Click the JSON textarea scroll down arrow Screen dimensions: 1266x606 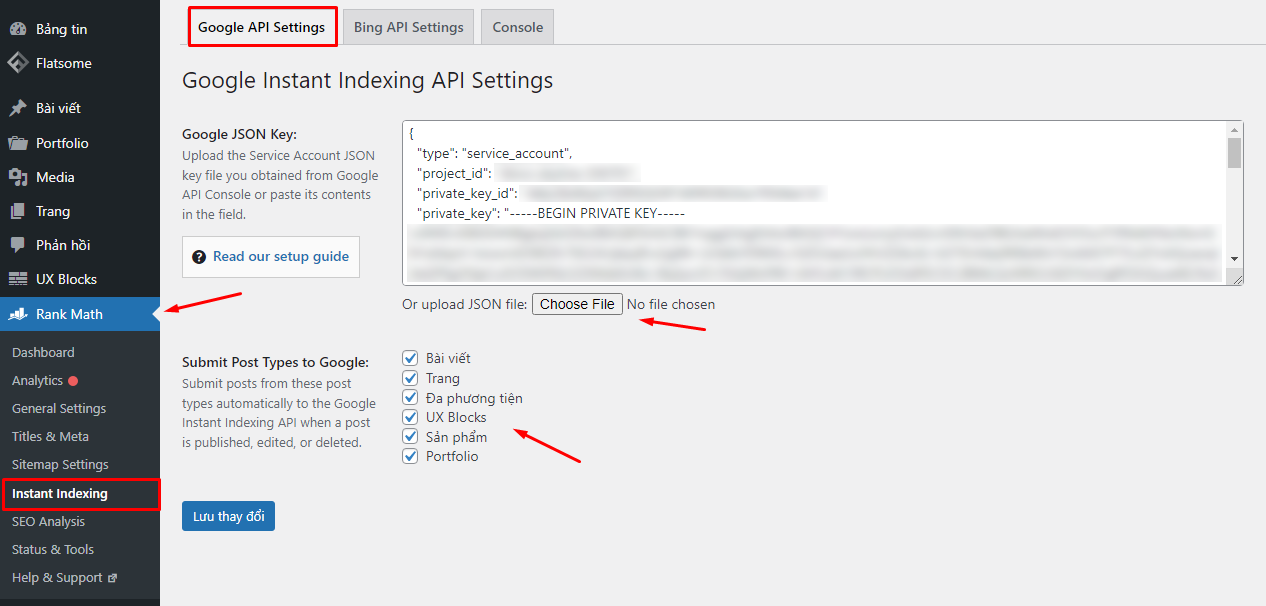point(1235,258)
